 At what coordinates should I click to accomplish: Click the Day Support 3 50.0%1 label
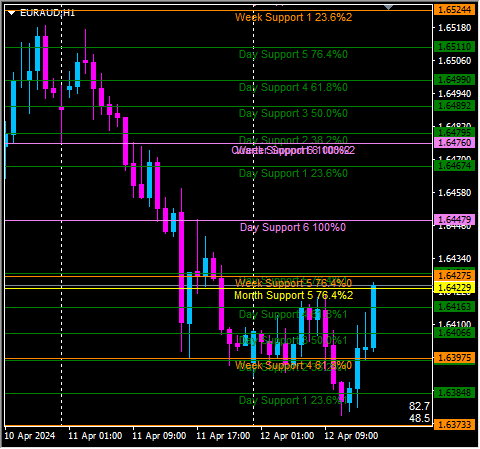[x=293, y=340]
